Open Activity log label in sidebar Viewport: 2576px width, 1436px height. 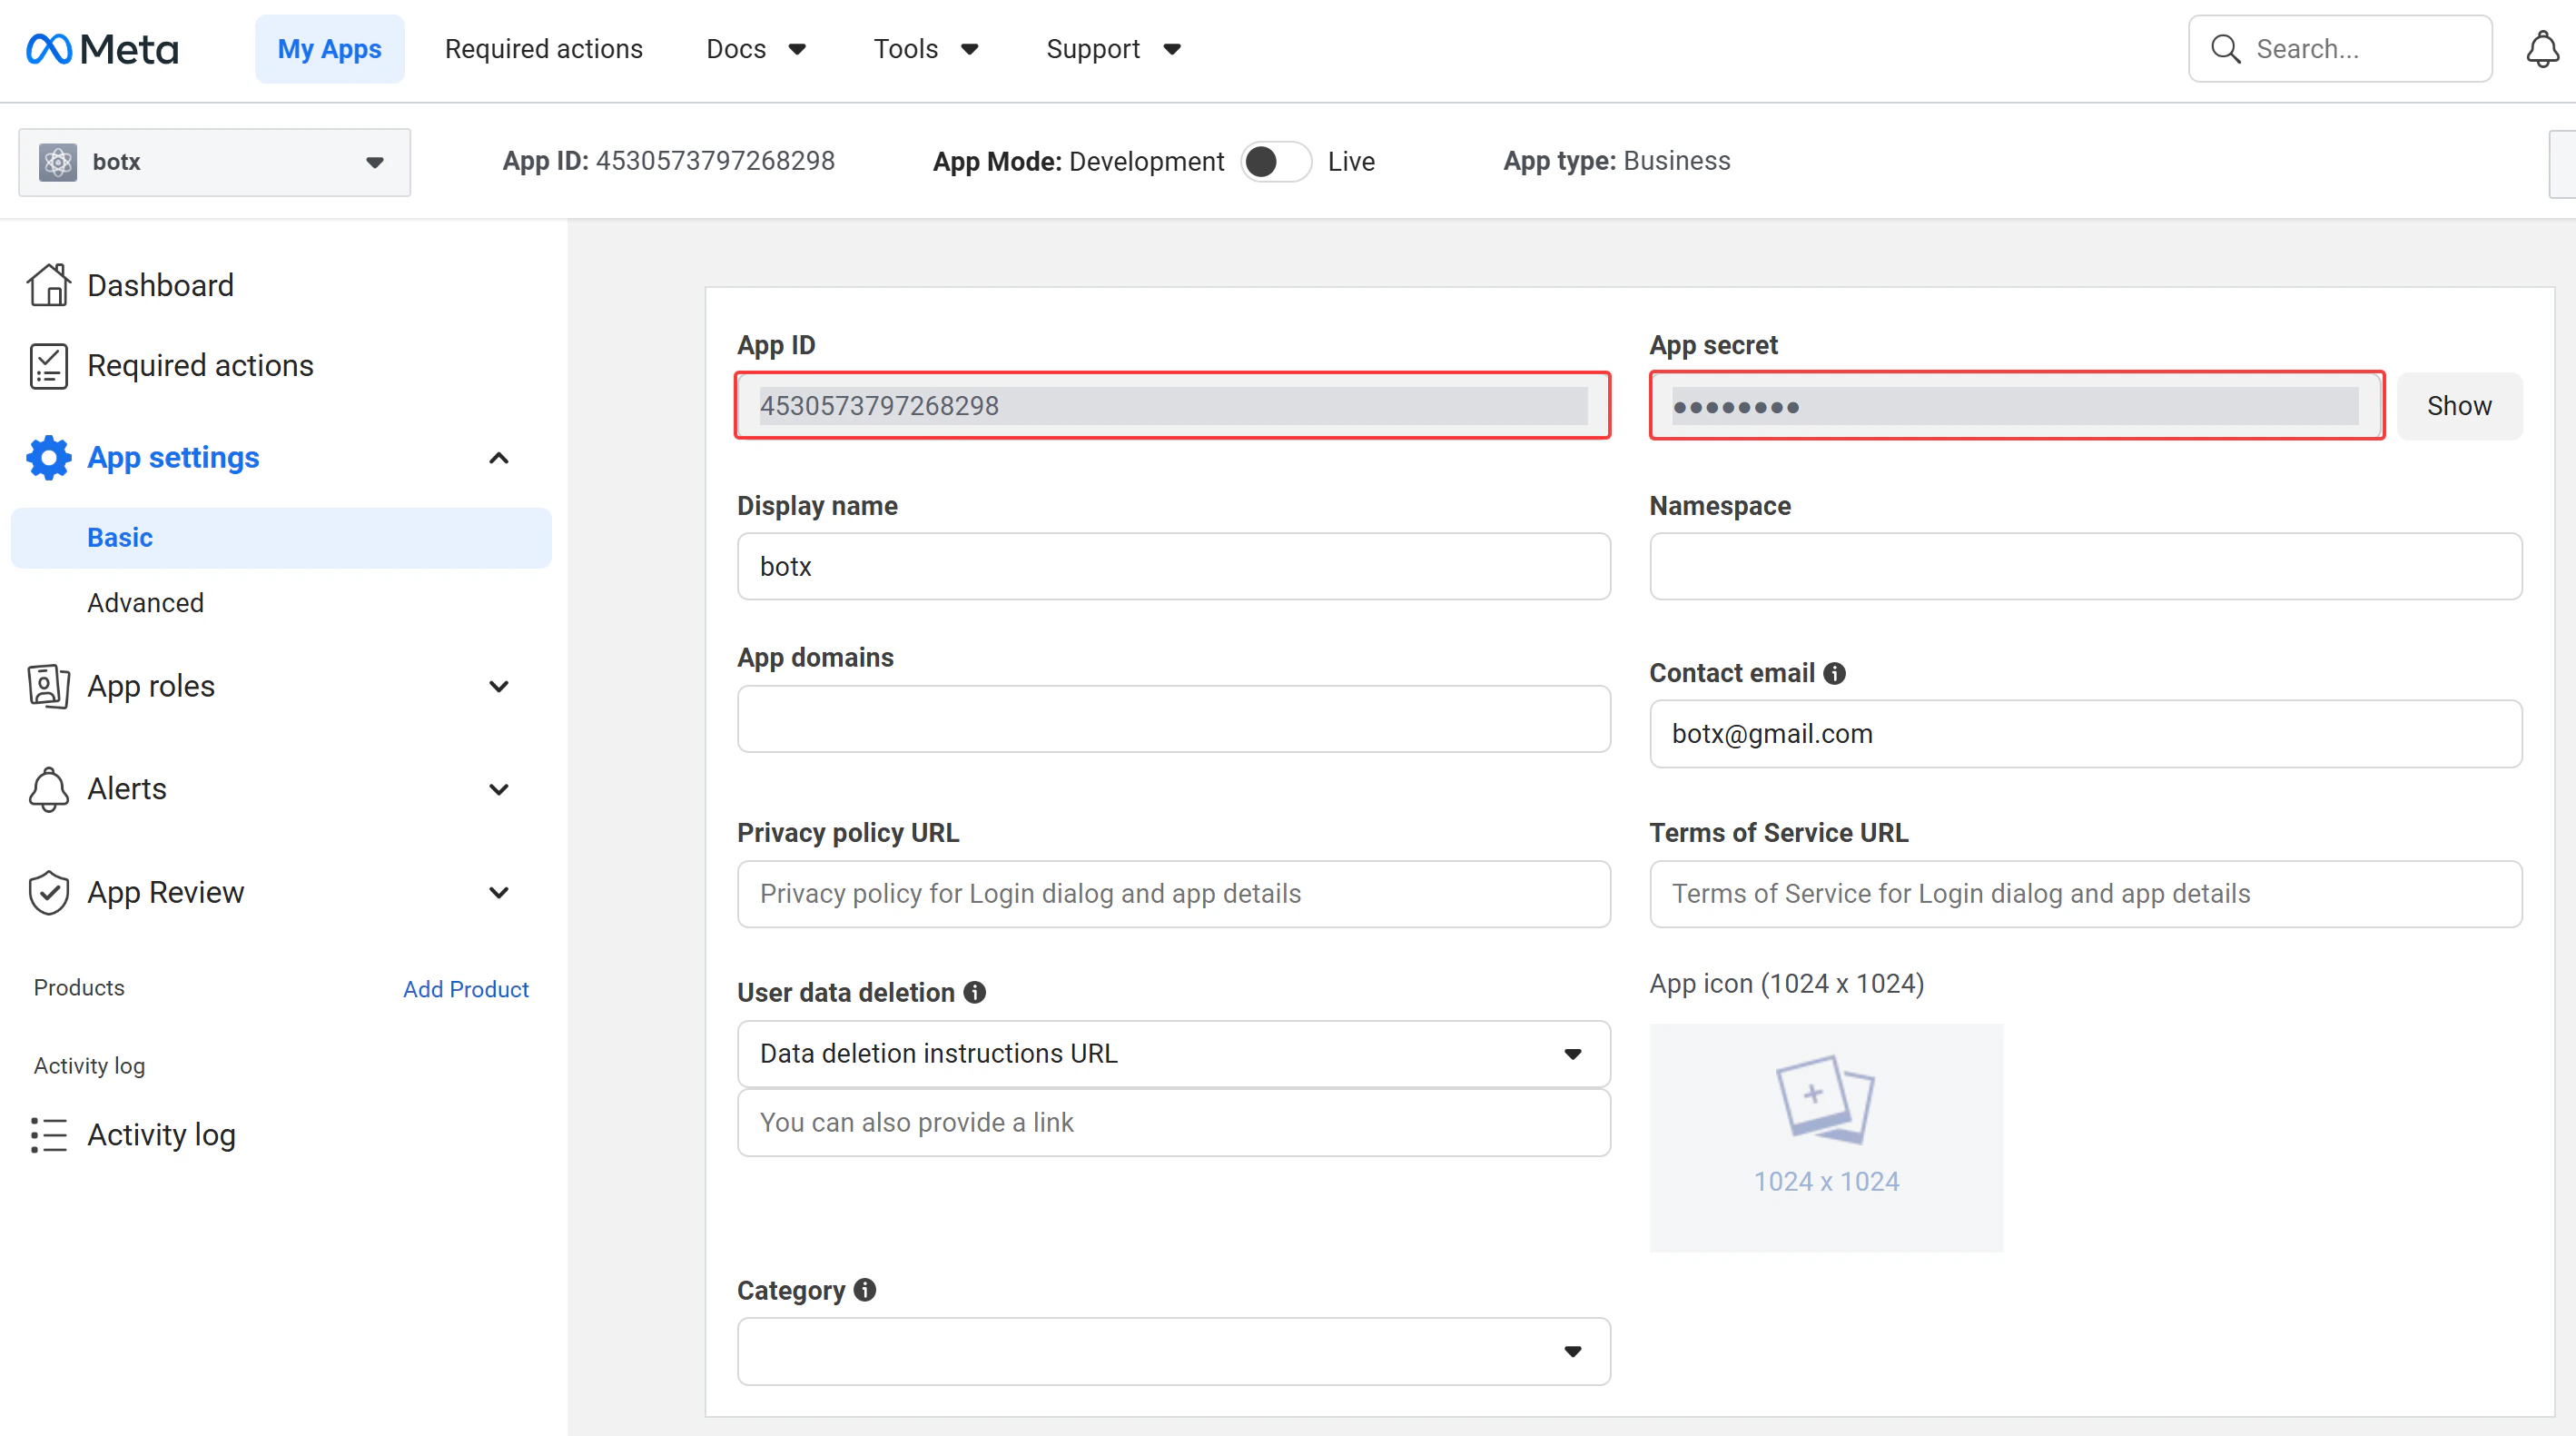pos(161,1135)
